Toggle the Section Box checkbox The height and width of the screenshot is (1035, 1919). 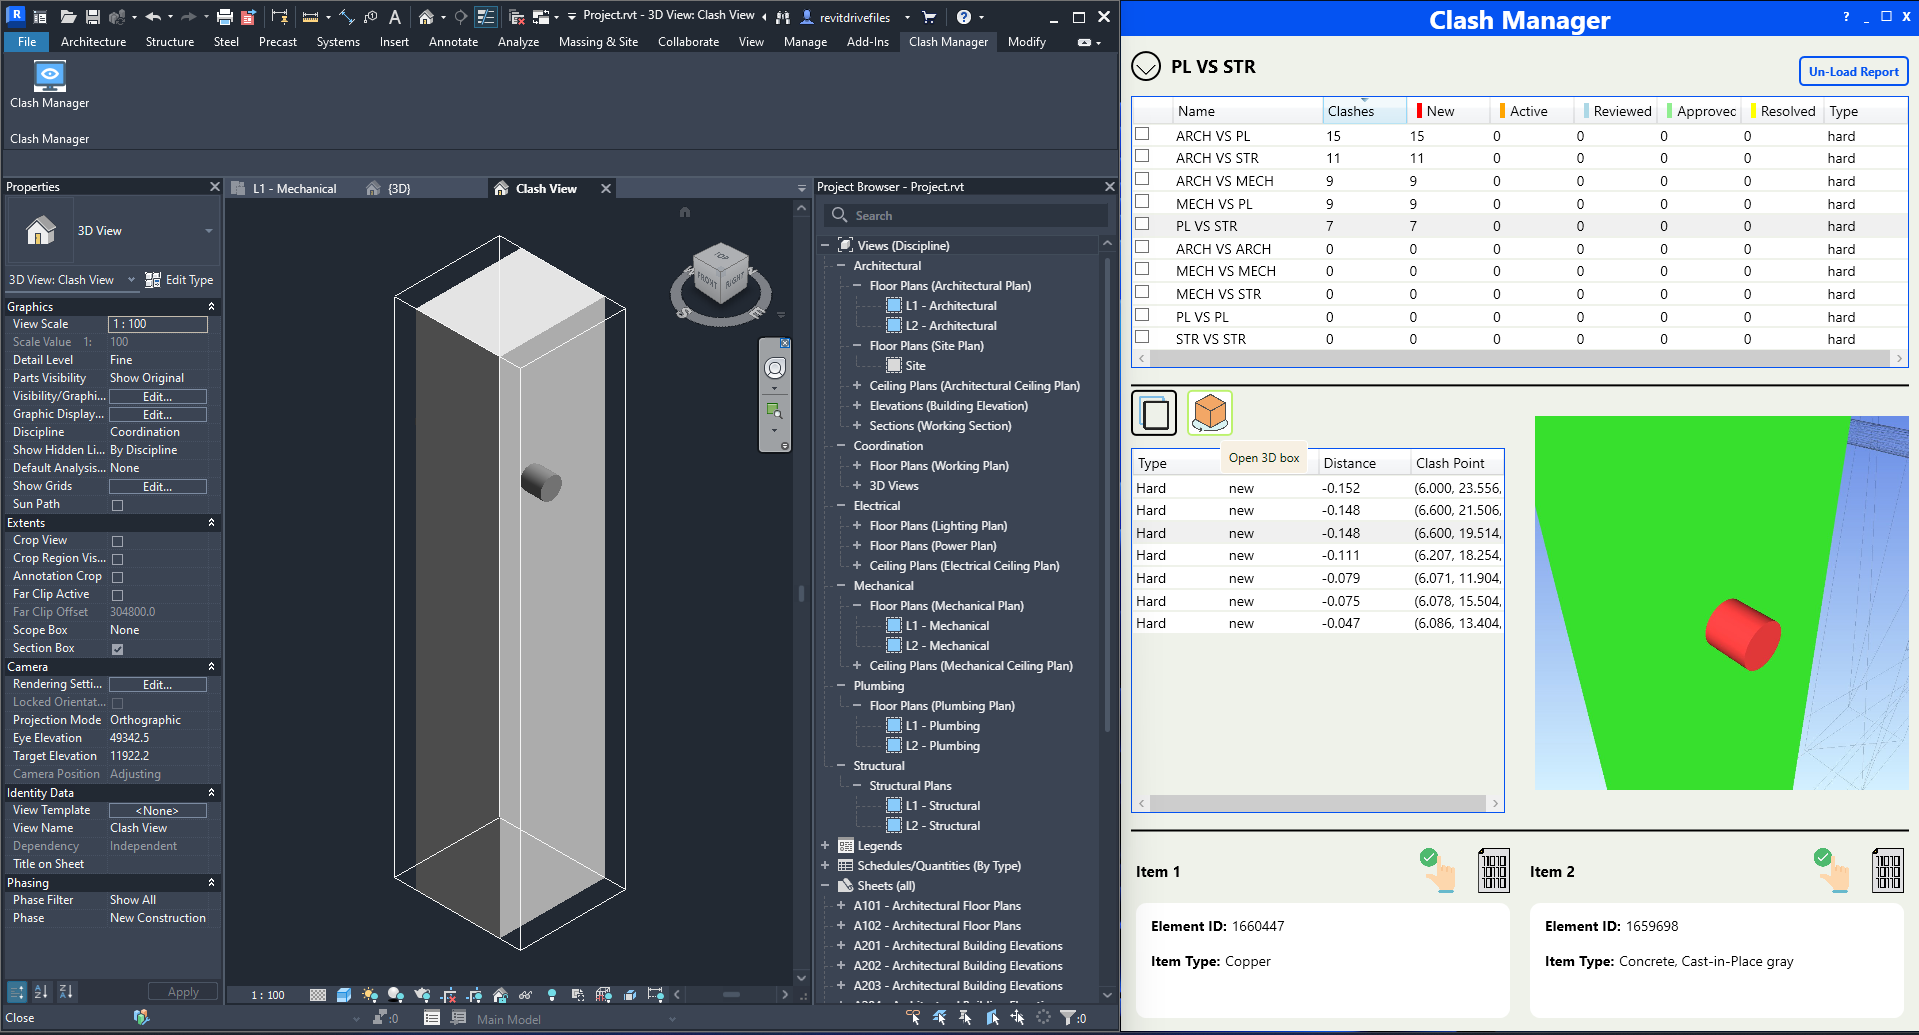click(118, 649)
